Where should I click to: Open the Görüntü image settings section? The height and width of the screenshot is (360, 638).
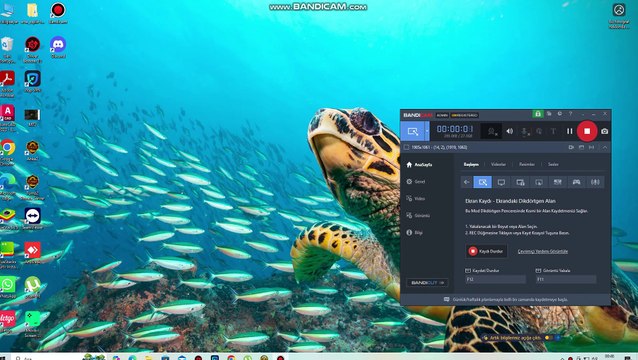pyautogui.click(x=418, y=216)
